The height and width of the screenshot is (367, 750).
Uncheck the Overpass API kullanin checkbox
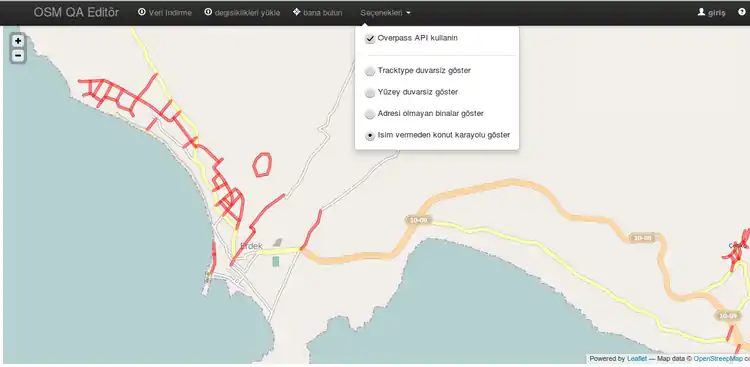[370, 39]
